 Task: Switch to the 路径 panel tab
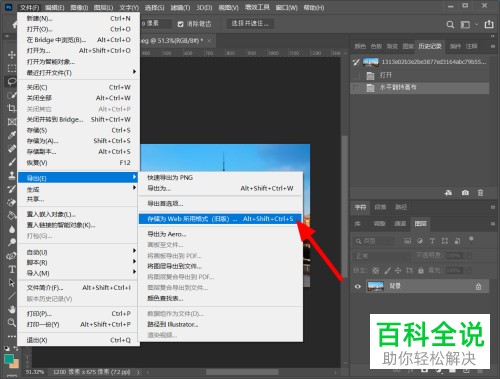click(x=401, y=207)
